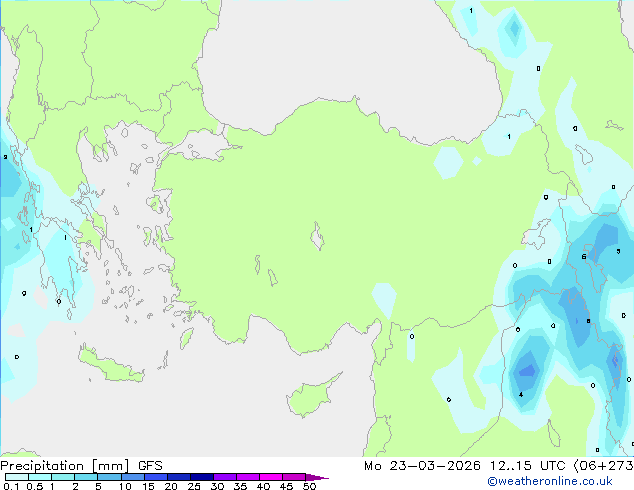Pick the 30–35 mm violet swatch
Screen dimensions: 634x490
[x=224, y=477]
